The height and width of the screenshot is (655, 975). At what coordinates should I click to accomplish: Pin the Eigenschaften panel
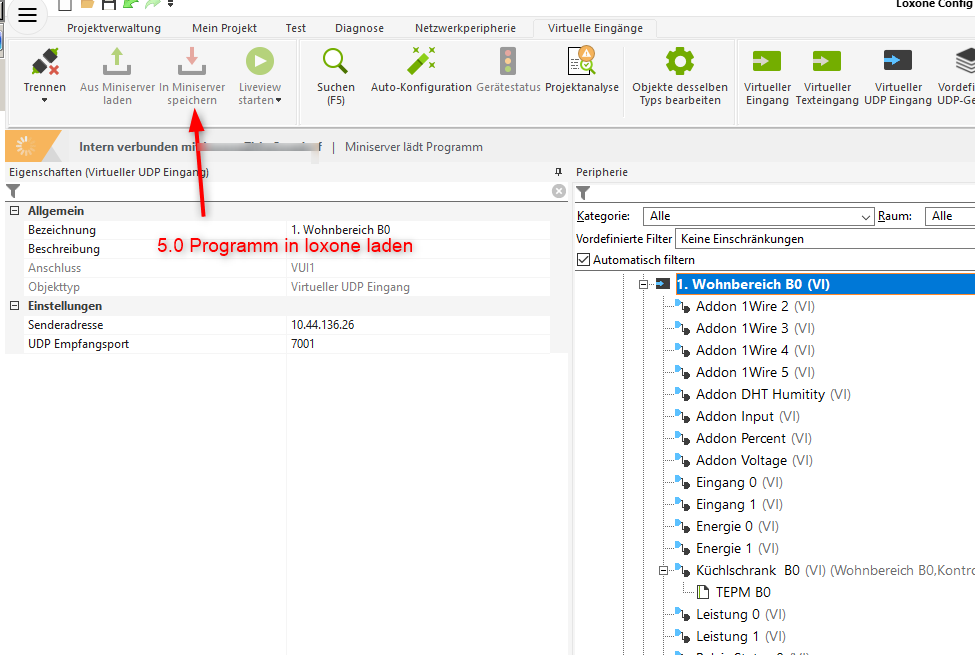click(x=558, y=172)
